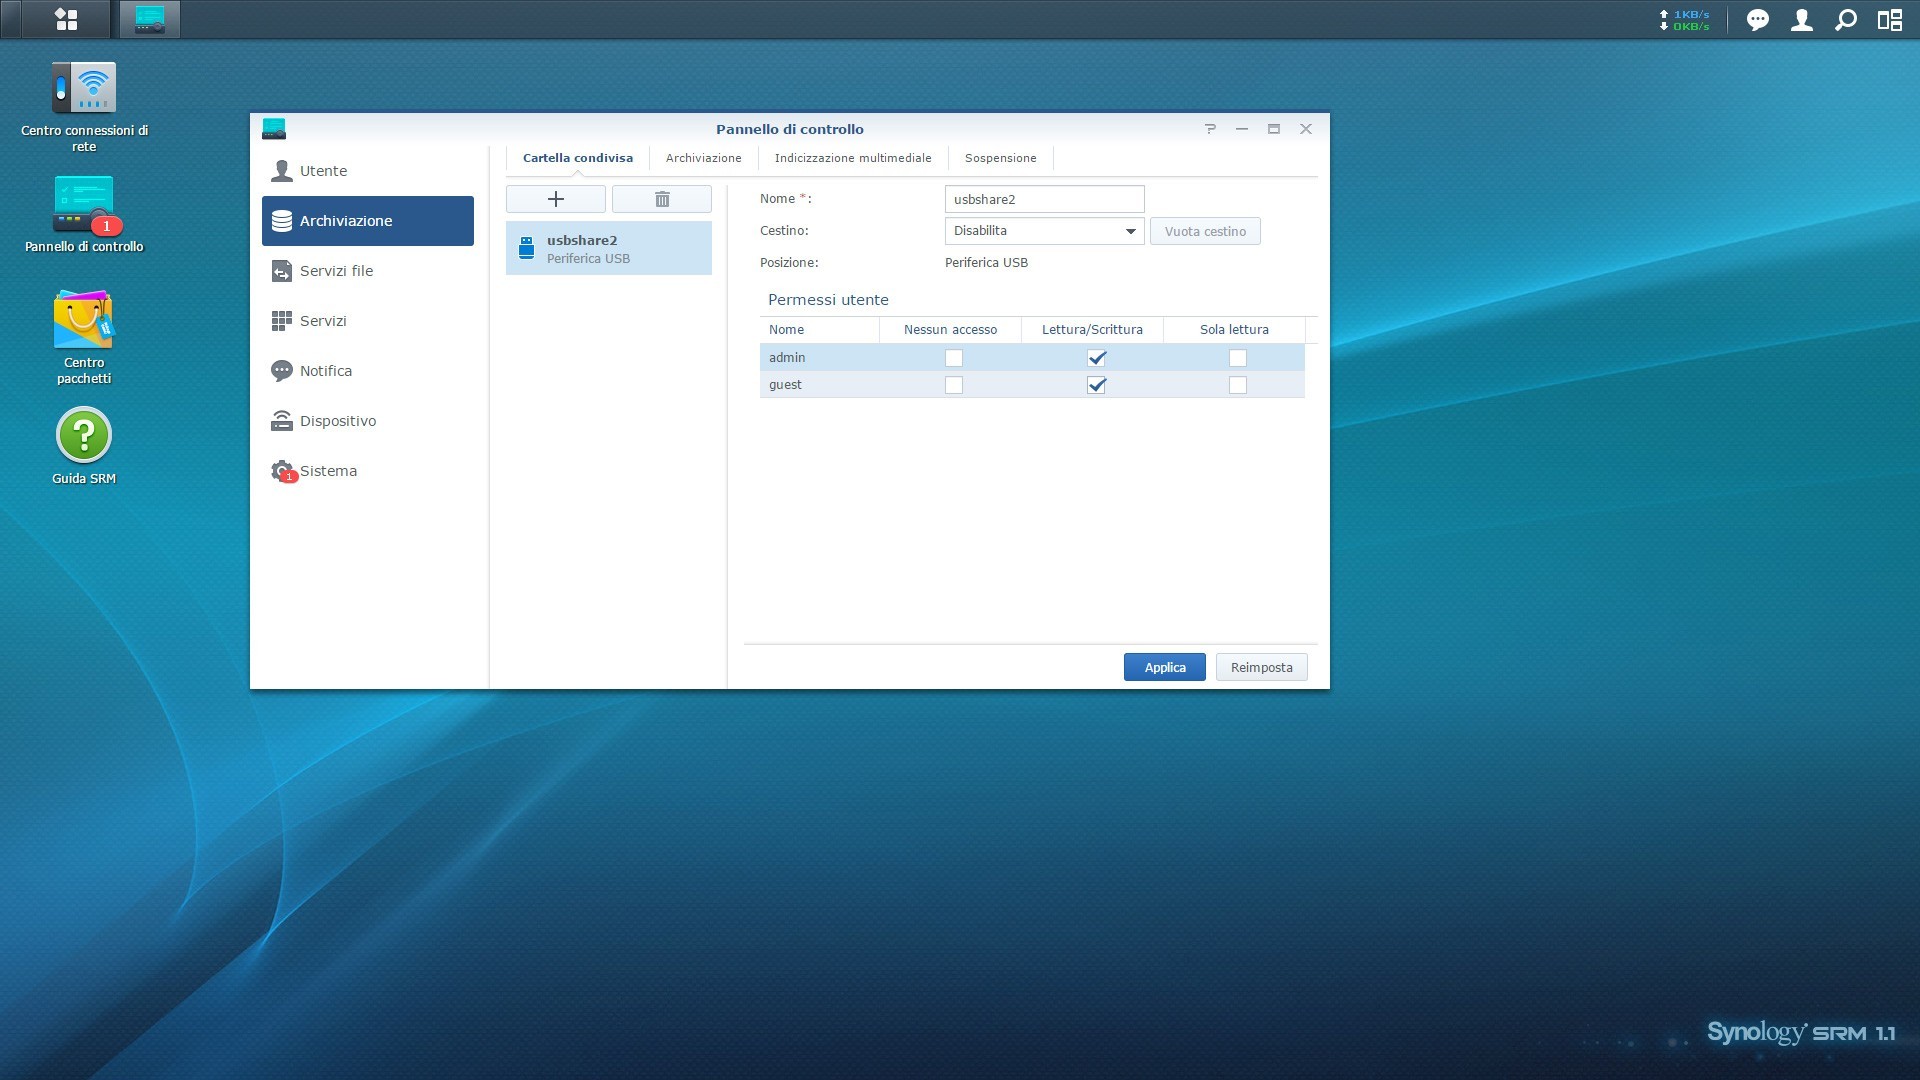The image size is (1920, 1080).
Task: Check Nessun accesso for admin
Action: (x=954, y=358)
